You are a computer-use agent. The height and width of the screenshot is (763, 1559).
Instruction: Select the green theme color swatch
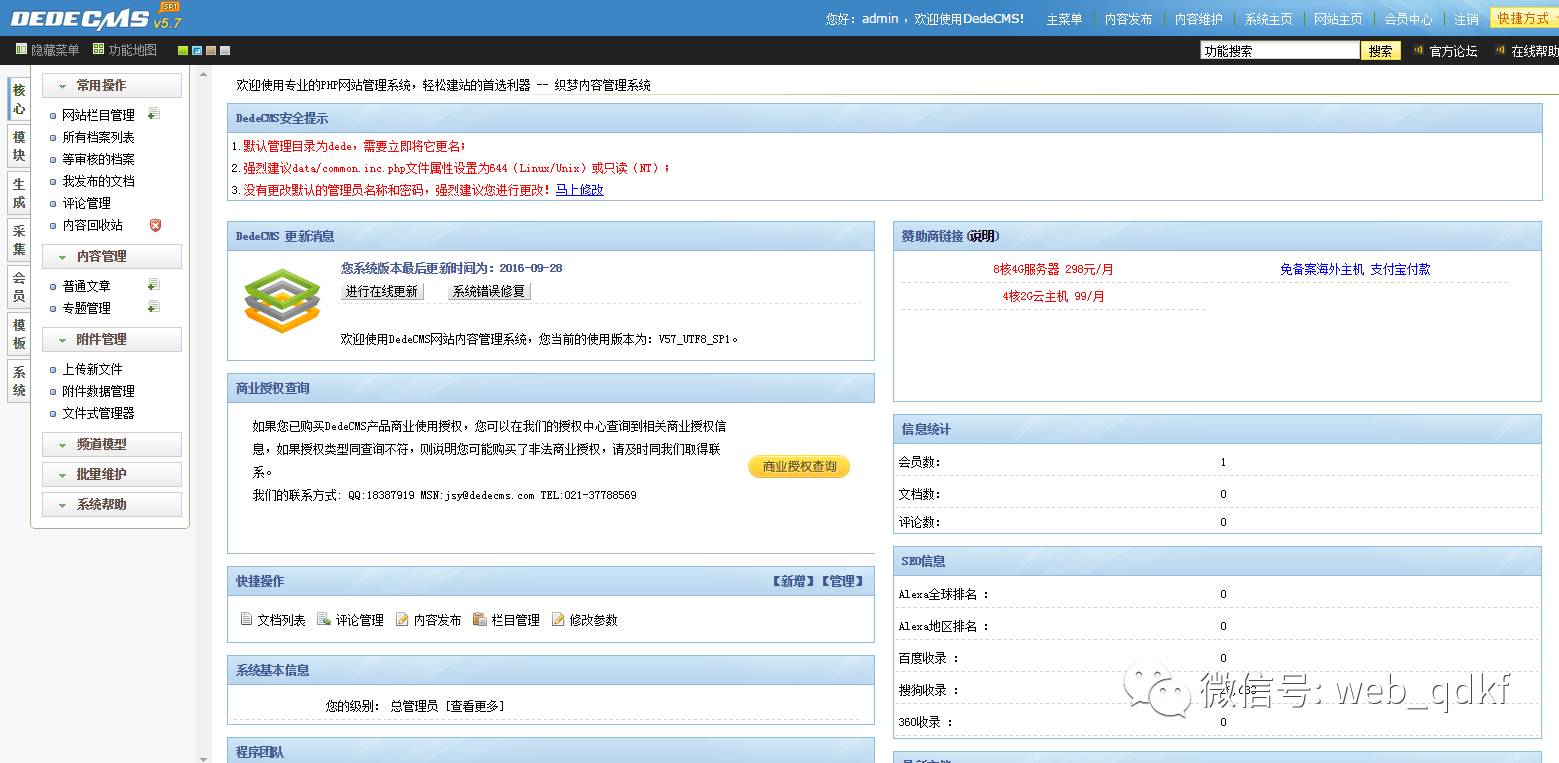coord(183,50)
